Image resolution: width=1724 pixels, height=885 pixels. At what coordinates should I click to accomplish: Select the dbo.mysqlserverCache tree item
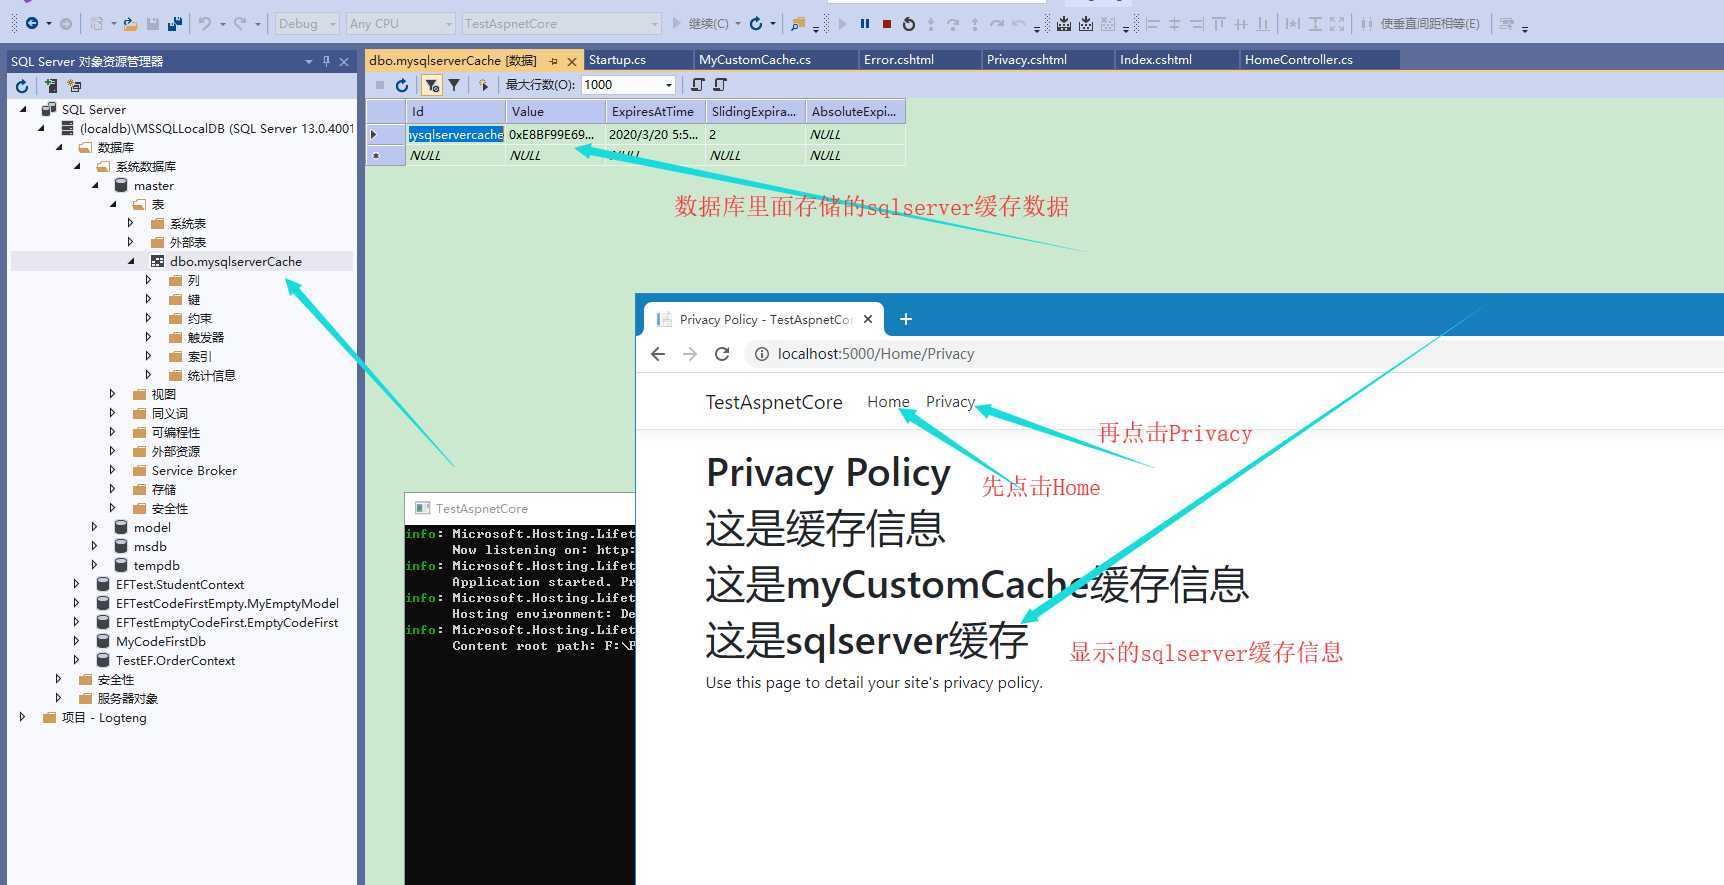[x=235, y=261]
